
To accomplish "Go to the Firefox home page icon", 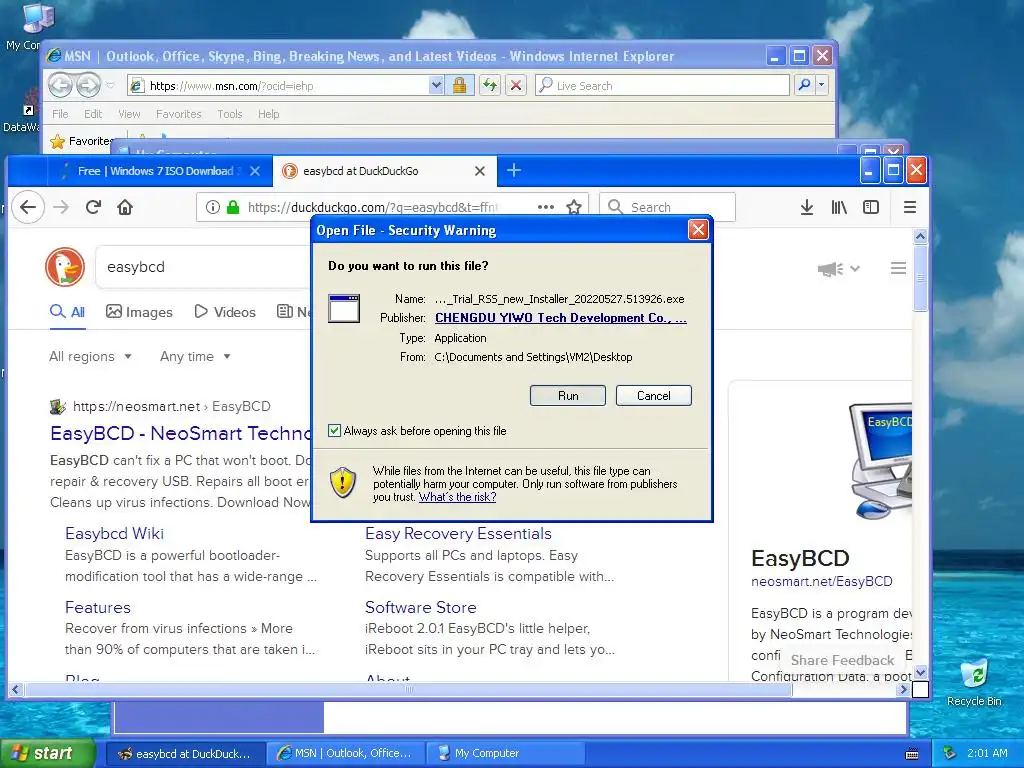I will click(x=125, y=207).
